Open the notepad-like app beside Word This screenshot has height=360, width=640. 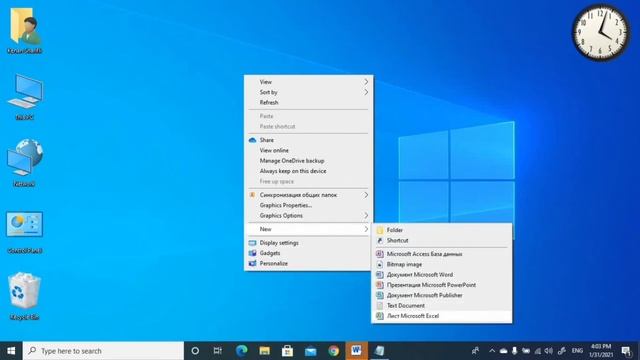click(379, 351)
